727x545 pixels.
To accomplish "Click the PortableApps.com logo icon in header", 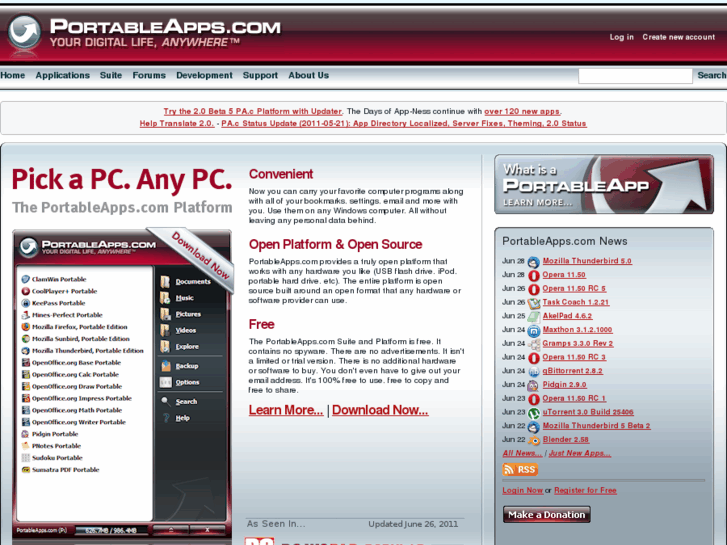I will click(24, 32).
